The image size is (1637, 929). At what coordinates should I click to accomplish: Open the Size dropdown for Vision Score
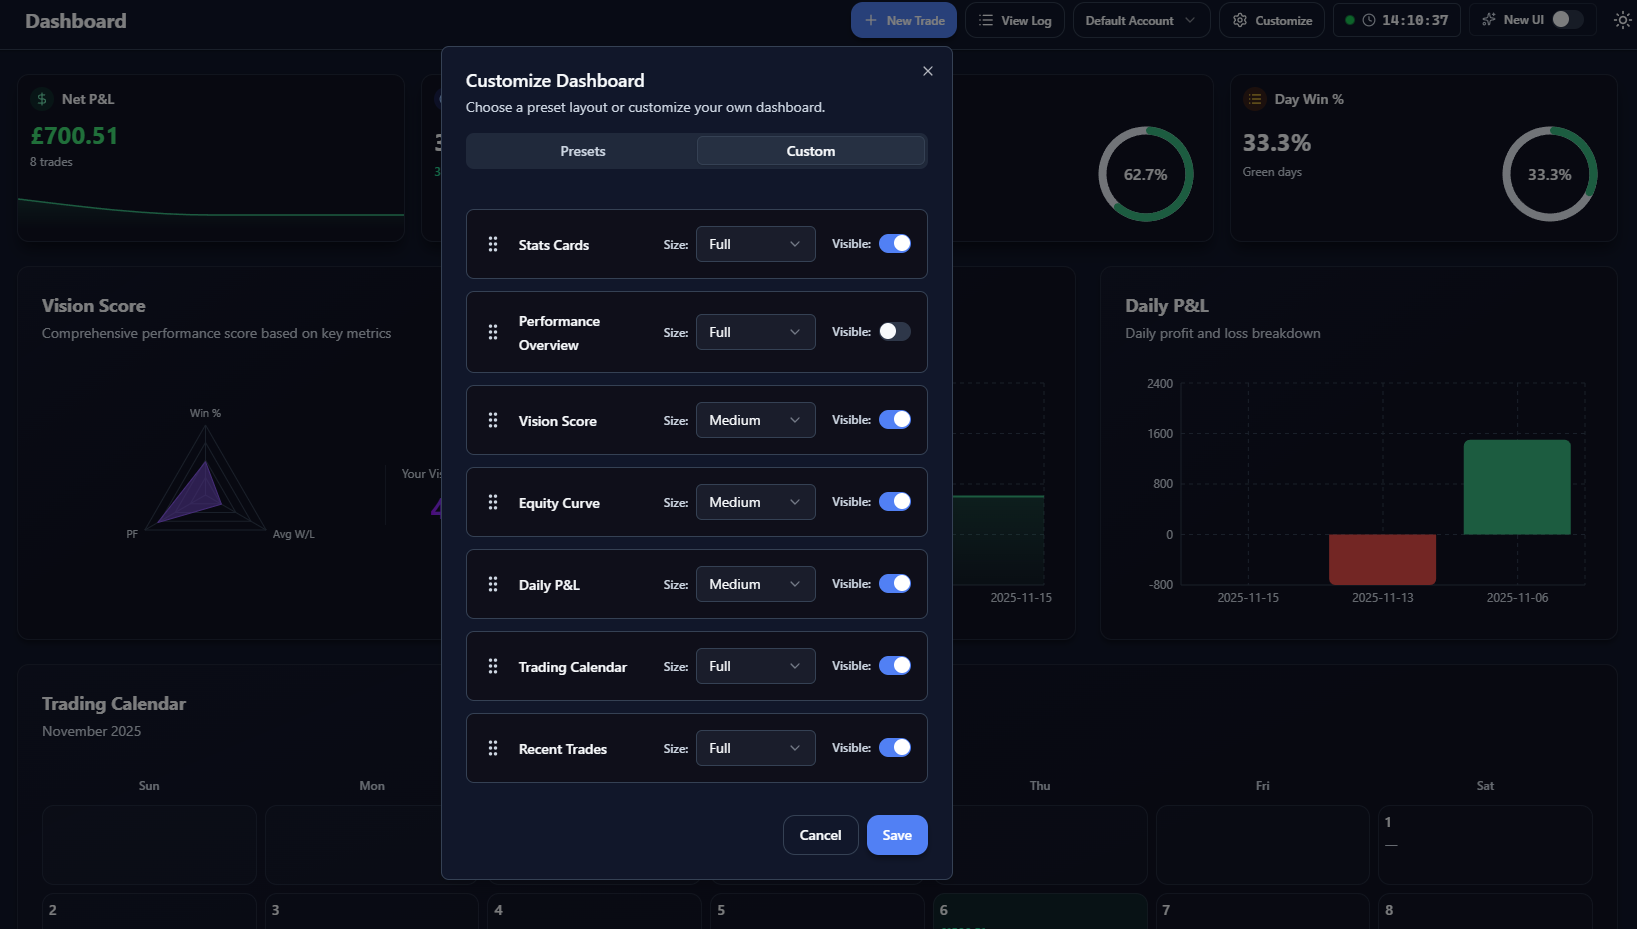coord(755,419)
